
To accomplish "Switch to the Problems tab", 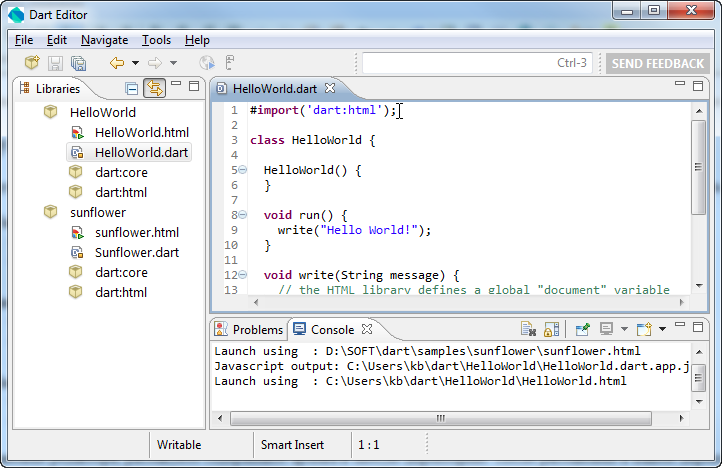I will coord(249,330).
